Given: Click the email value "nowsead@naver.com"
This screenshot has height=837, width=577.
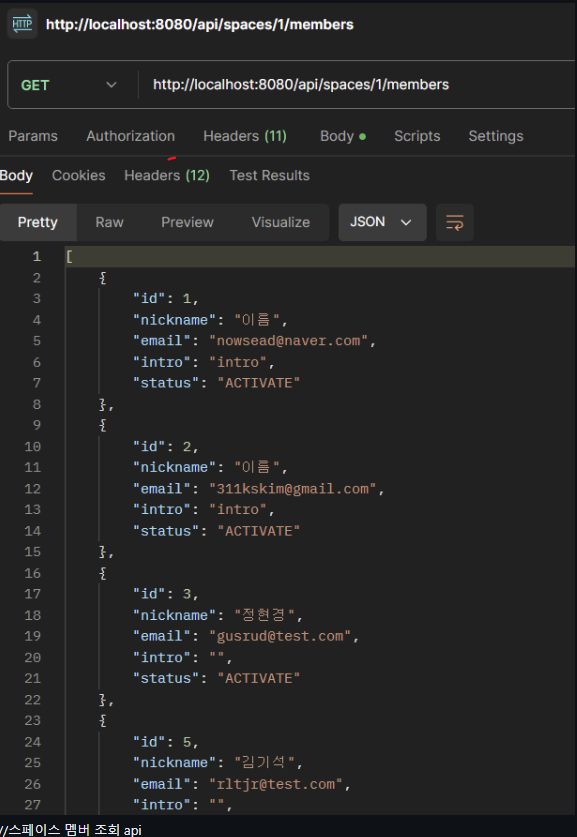Looking at the screenshot, I should pyautogui.click(x=289, y=341).
